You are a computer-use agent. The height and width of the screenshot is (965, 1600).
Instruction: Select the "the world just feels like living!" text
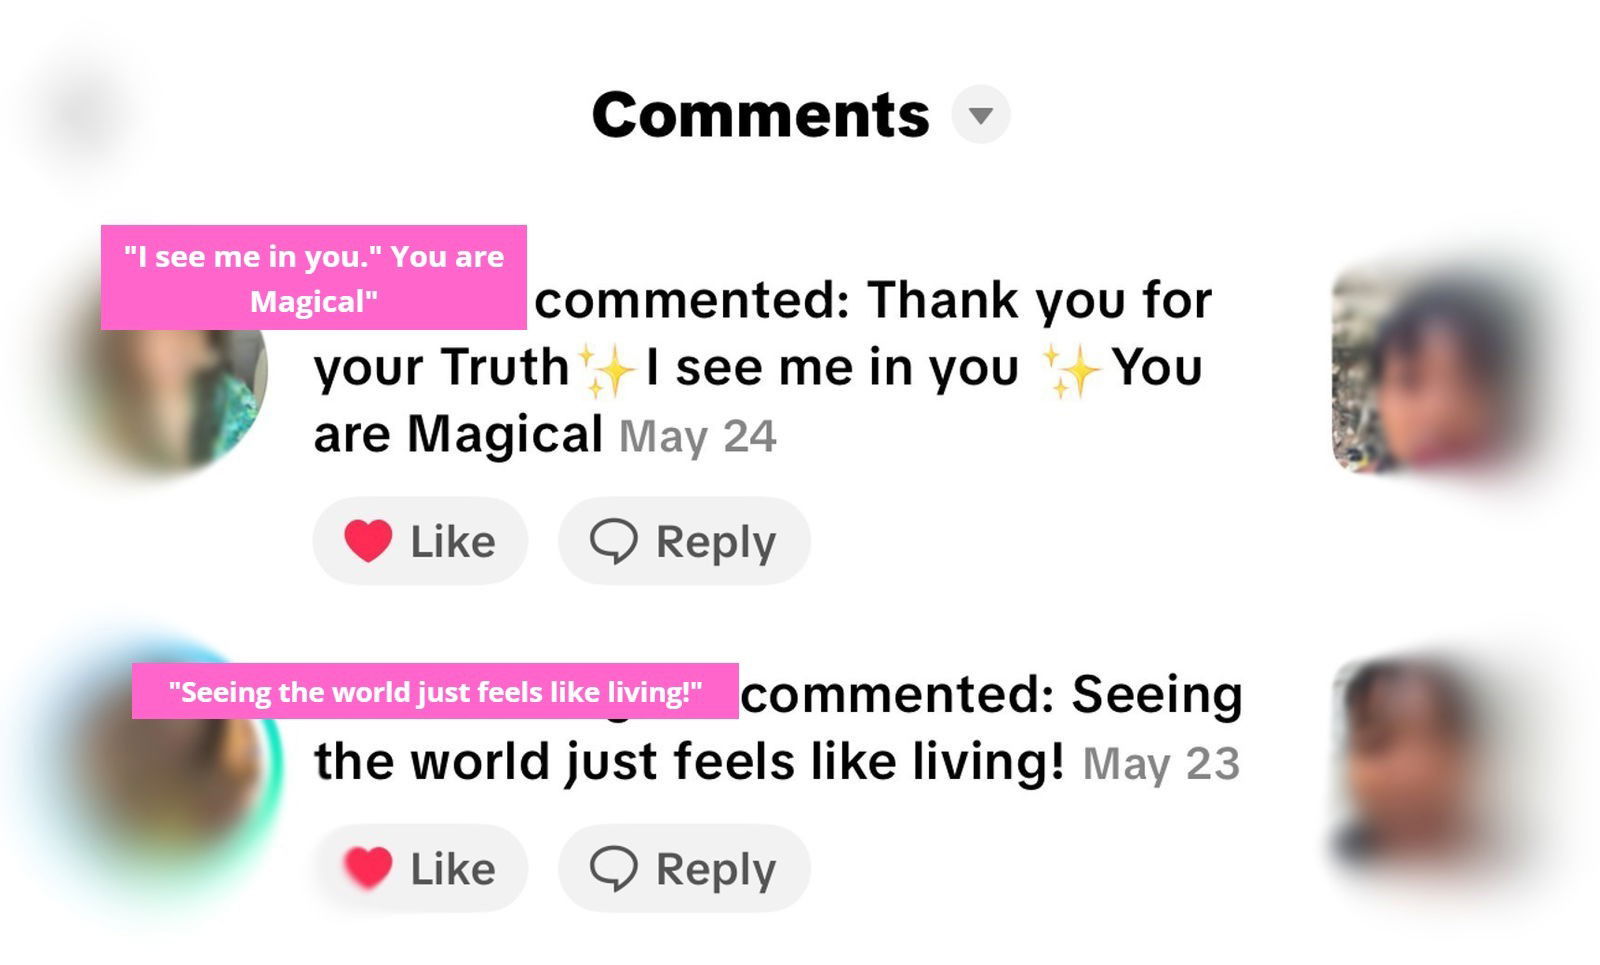(x=688, y=762)
